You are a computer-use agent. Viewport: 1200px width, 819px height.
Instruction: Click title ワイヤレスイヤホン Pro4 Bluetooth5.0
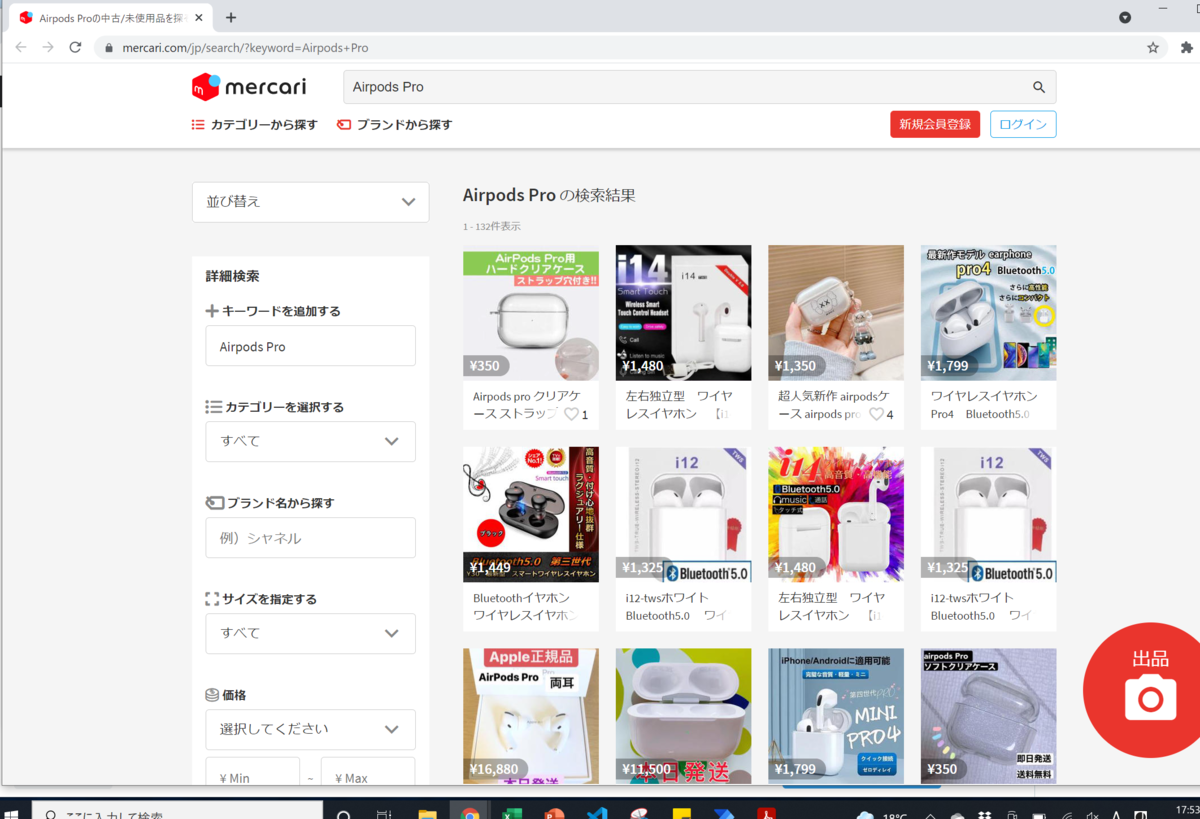(x=983, y=405)
